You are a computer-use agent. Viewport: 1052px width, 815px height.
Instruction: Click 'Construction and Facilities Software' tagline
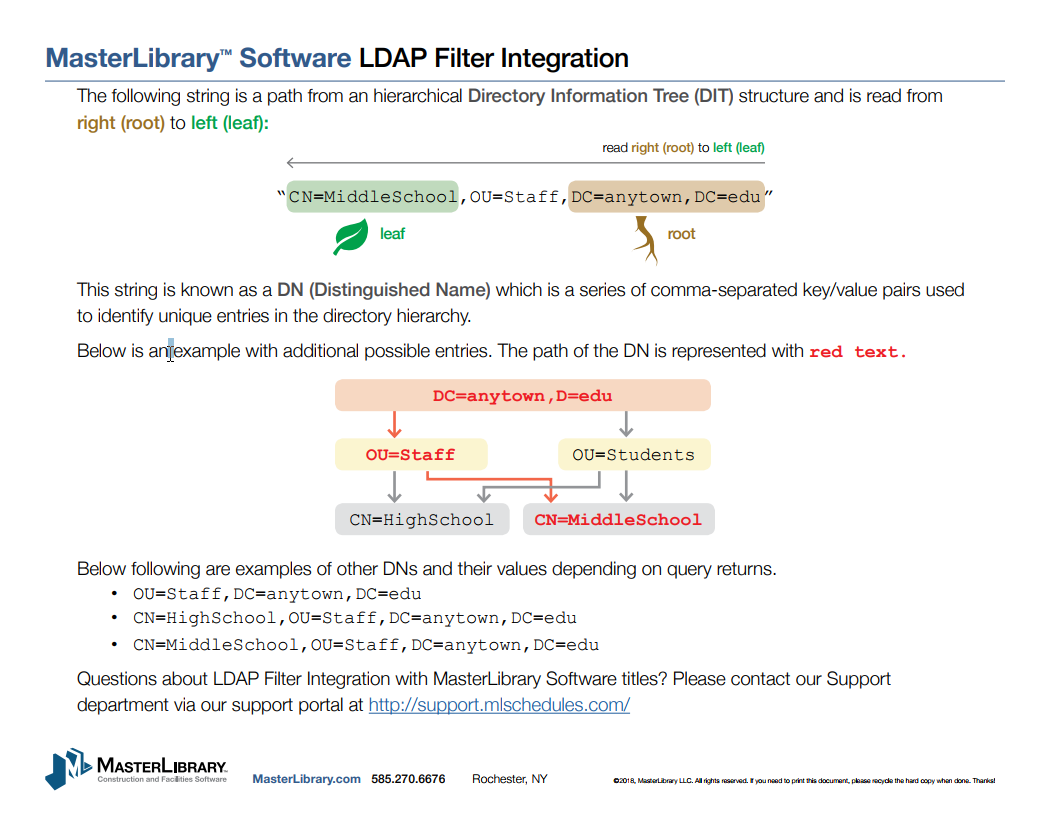pos(162,779)
